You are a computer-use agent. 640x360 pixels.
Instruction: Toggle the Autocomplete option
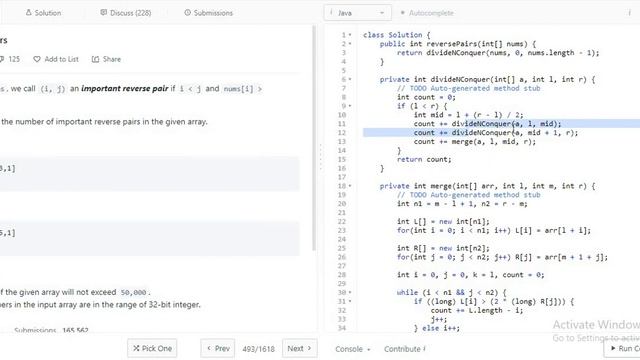pos(427,13)
